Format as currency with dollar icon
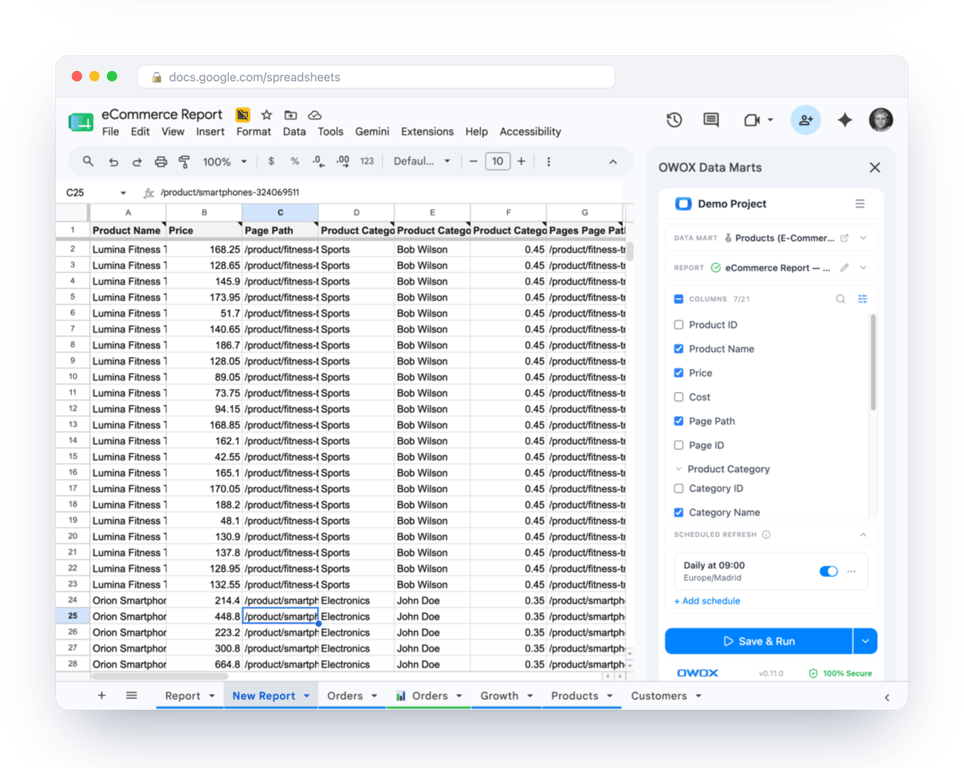The width and height of the screenshot is (964, 768). pos(271,161)
